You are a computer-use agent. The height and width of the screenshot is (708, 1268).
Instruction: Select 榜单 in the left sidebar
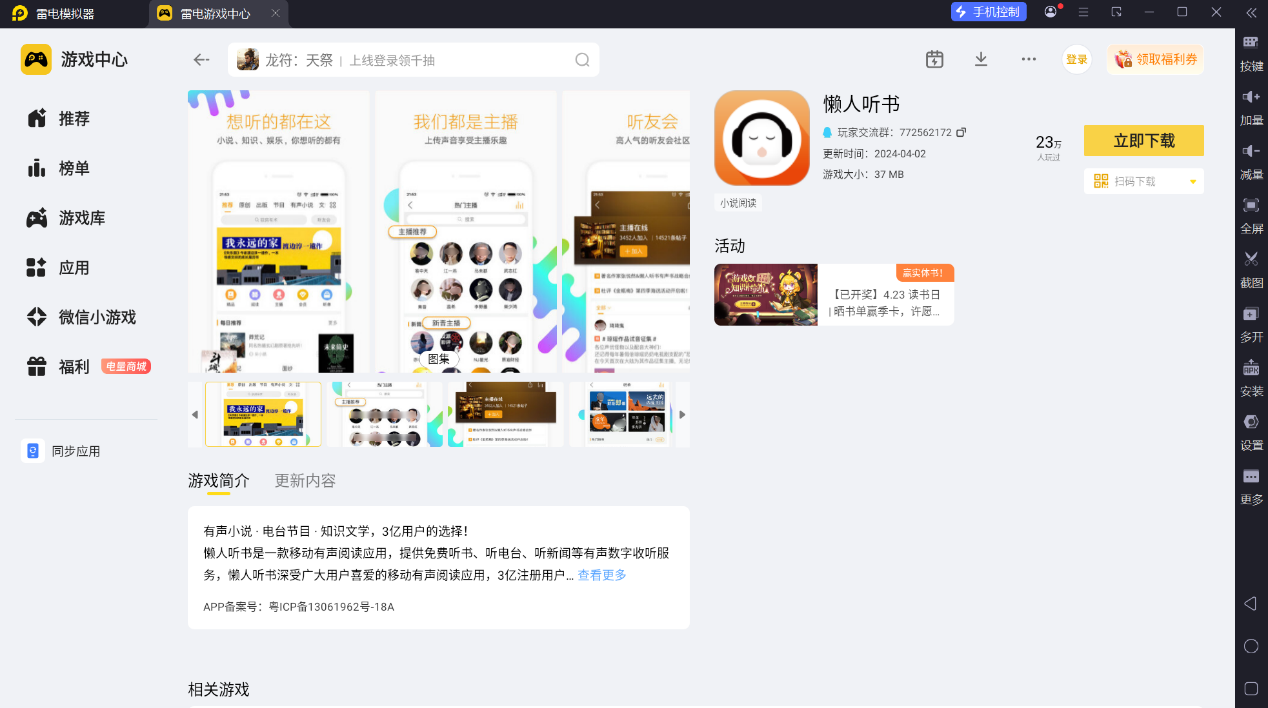point(74,168)
